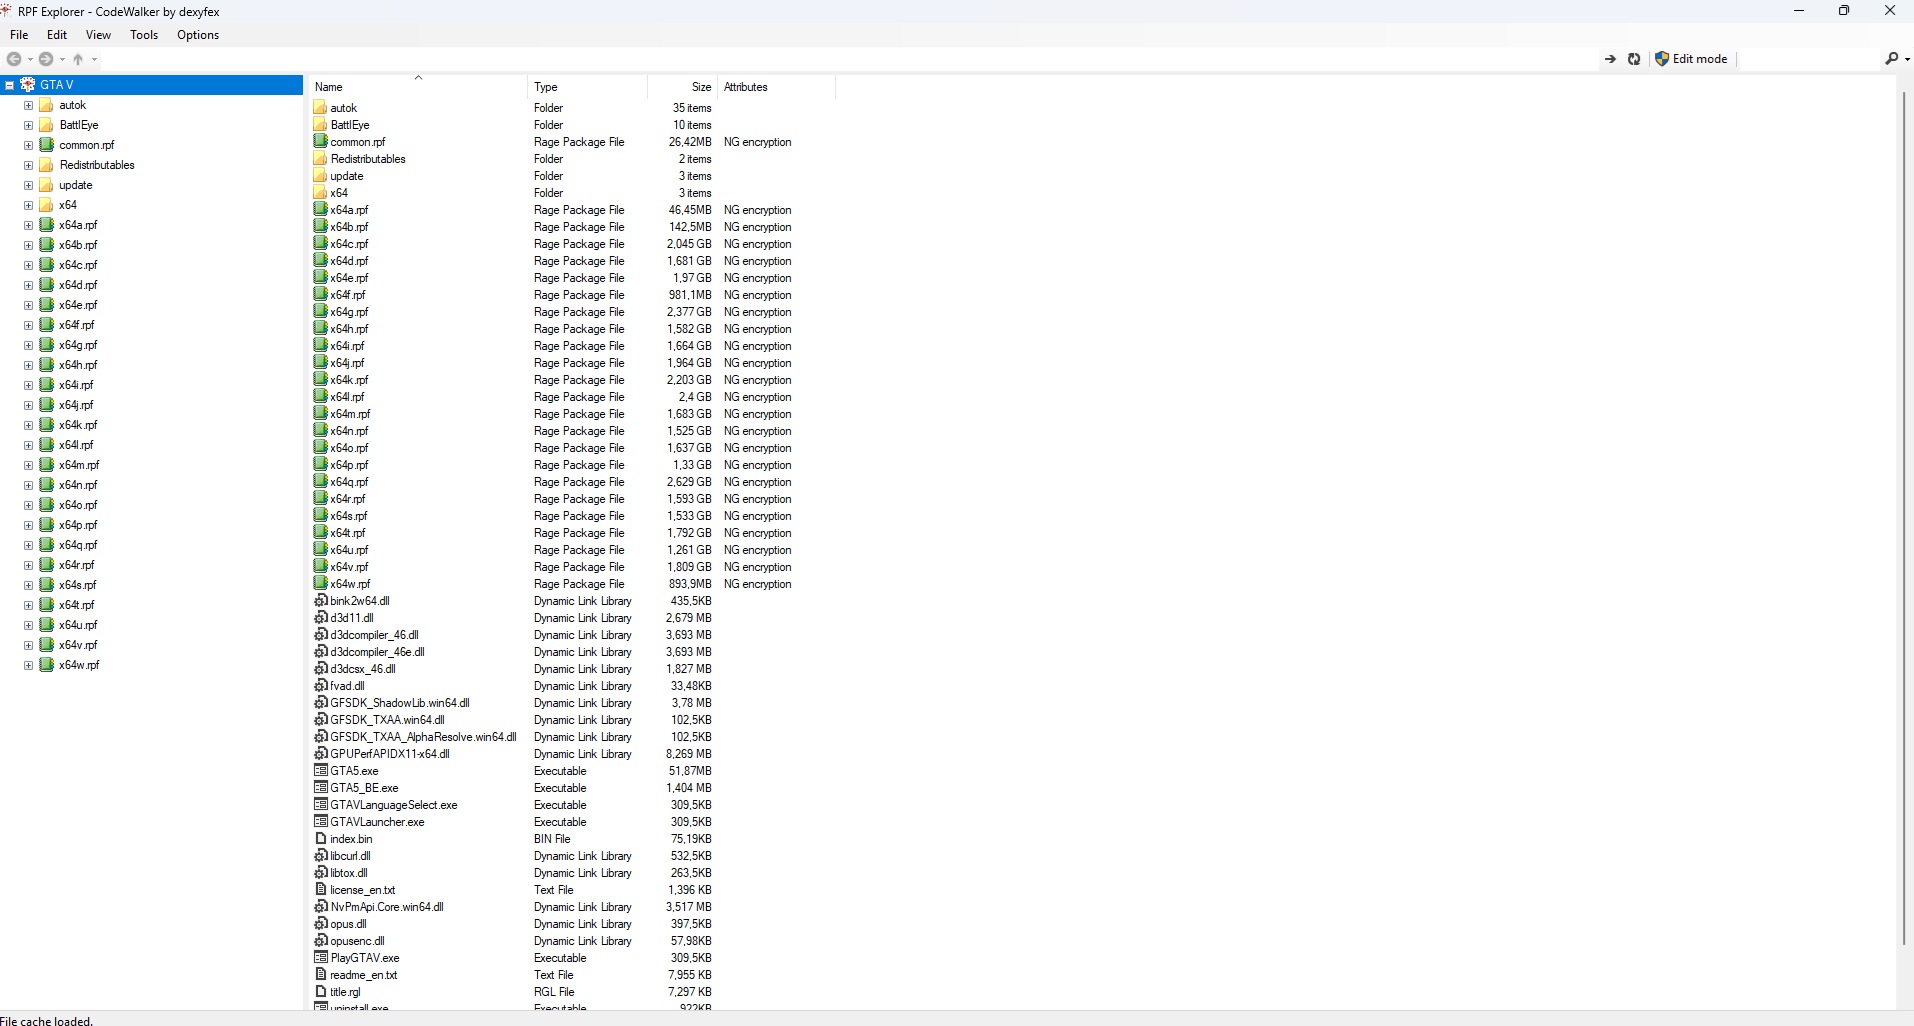
Task: Click the vertical scrollbar of file list
Action: 1904,520
